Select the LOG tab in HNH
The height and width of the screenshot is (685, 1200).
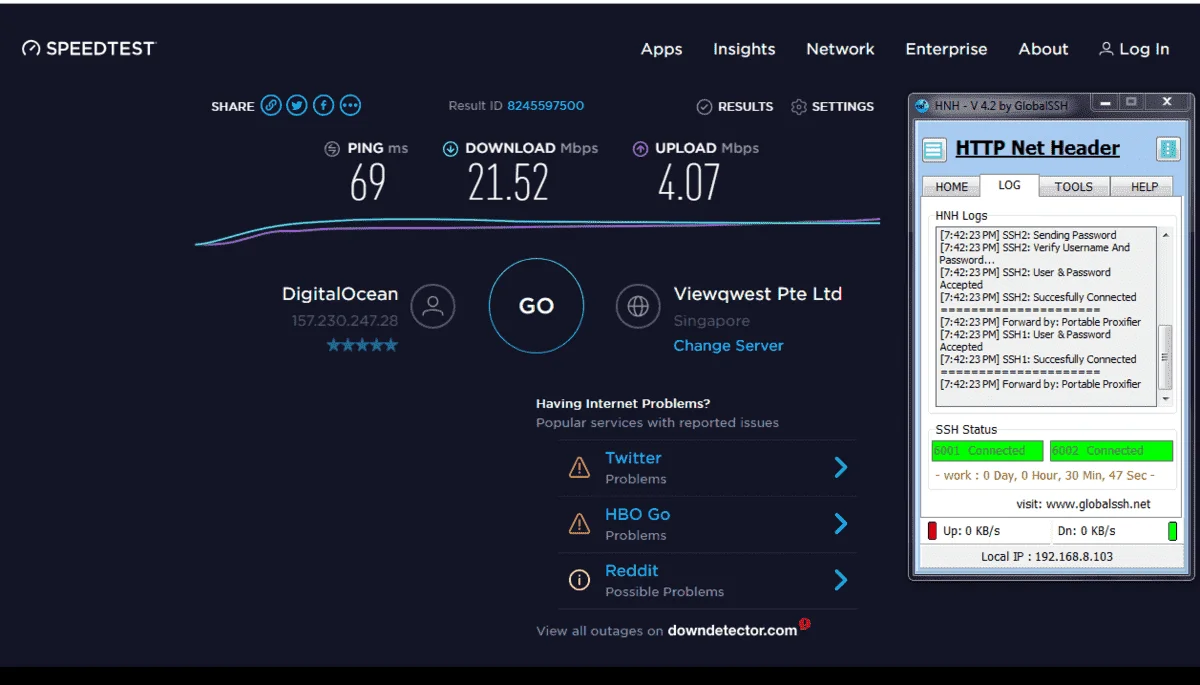tap(1009, 185)
